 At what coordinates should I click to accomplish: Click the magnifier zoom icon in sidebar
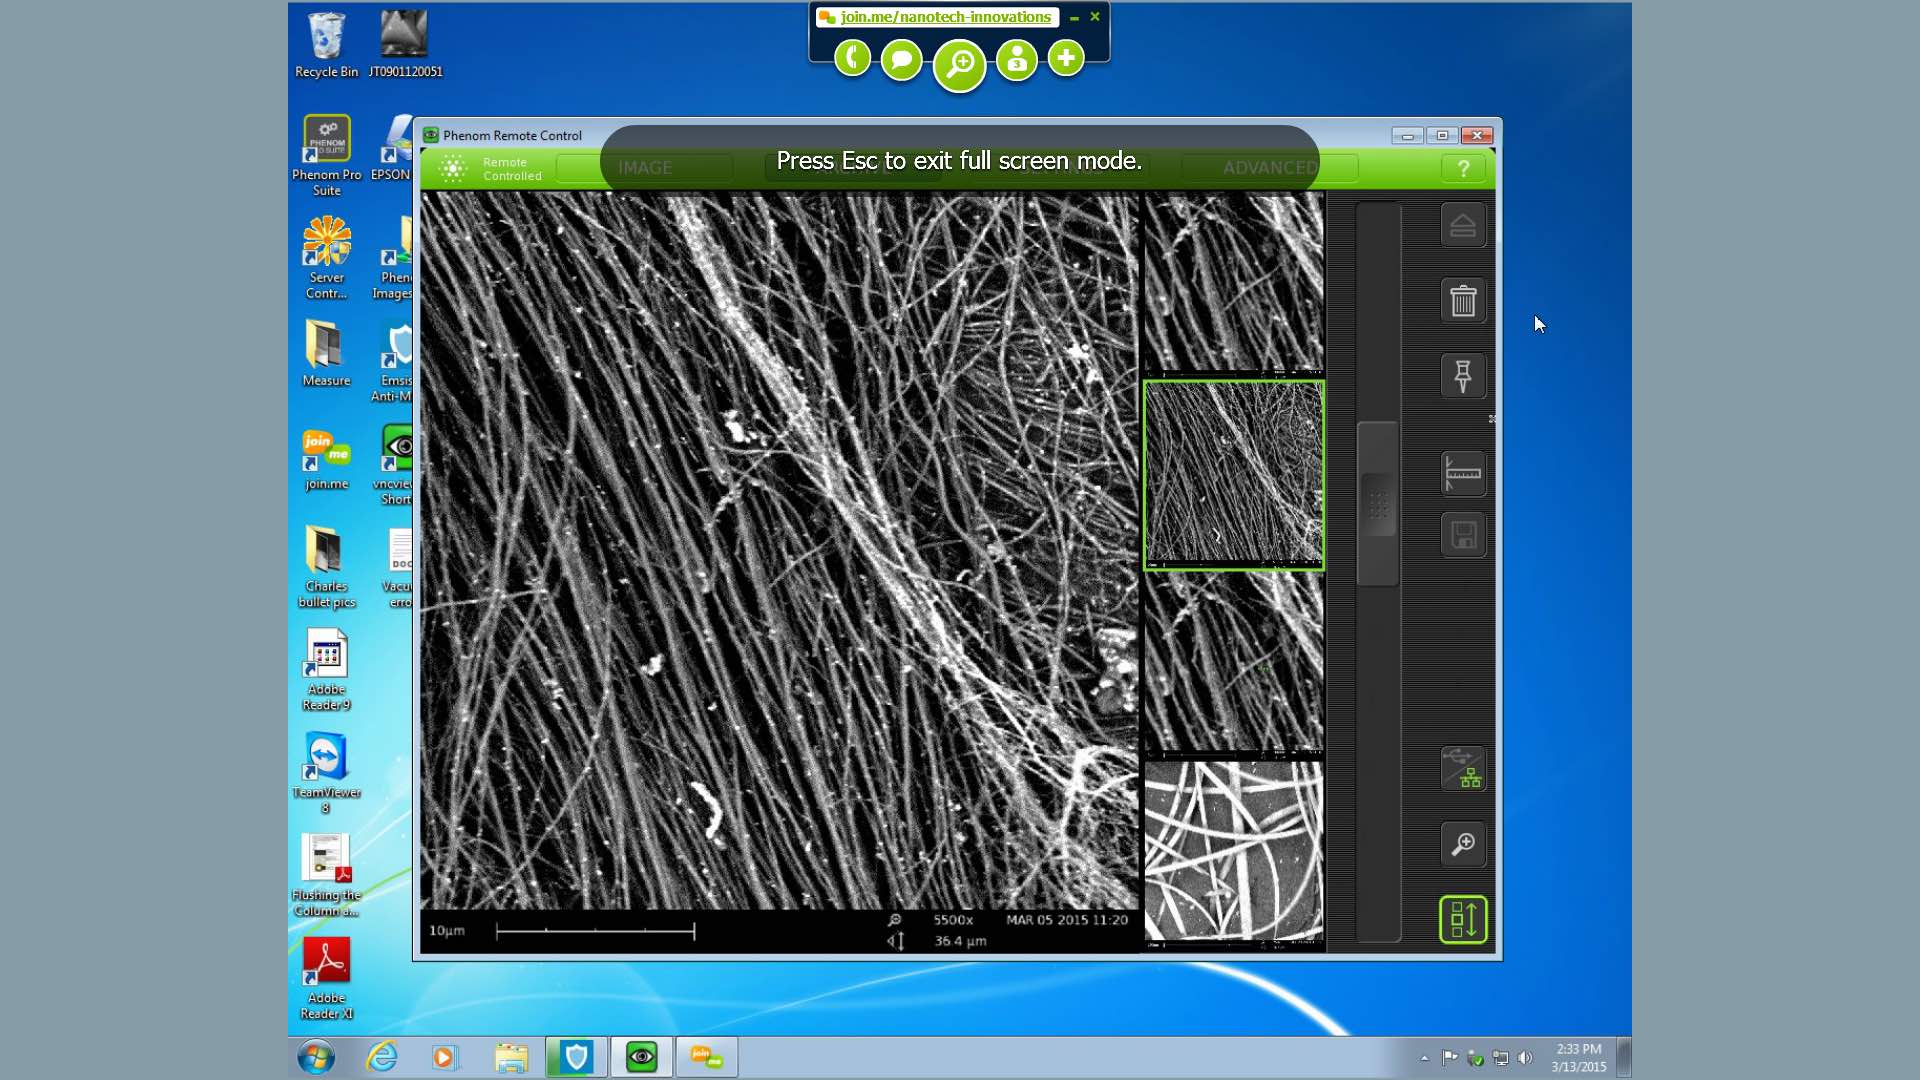click(x=1462, y=844)
